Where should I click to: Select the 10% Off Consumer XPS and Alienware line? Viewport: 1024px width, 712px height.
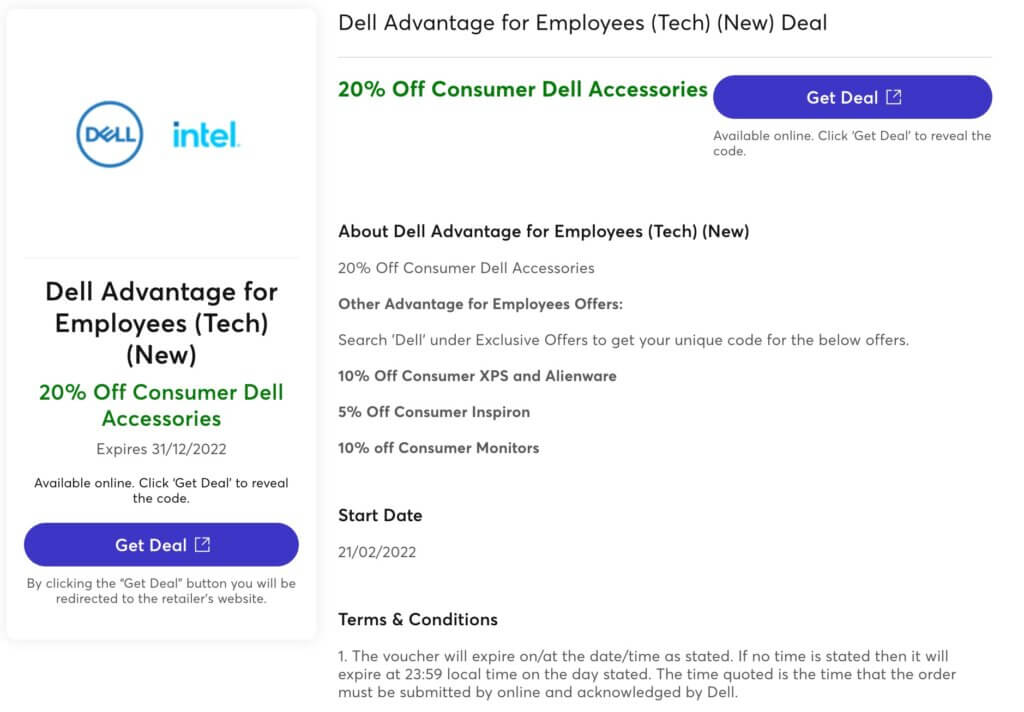click(477, 376)
